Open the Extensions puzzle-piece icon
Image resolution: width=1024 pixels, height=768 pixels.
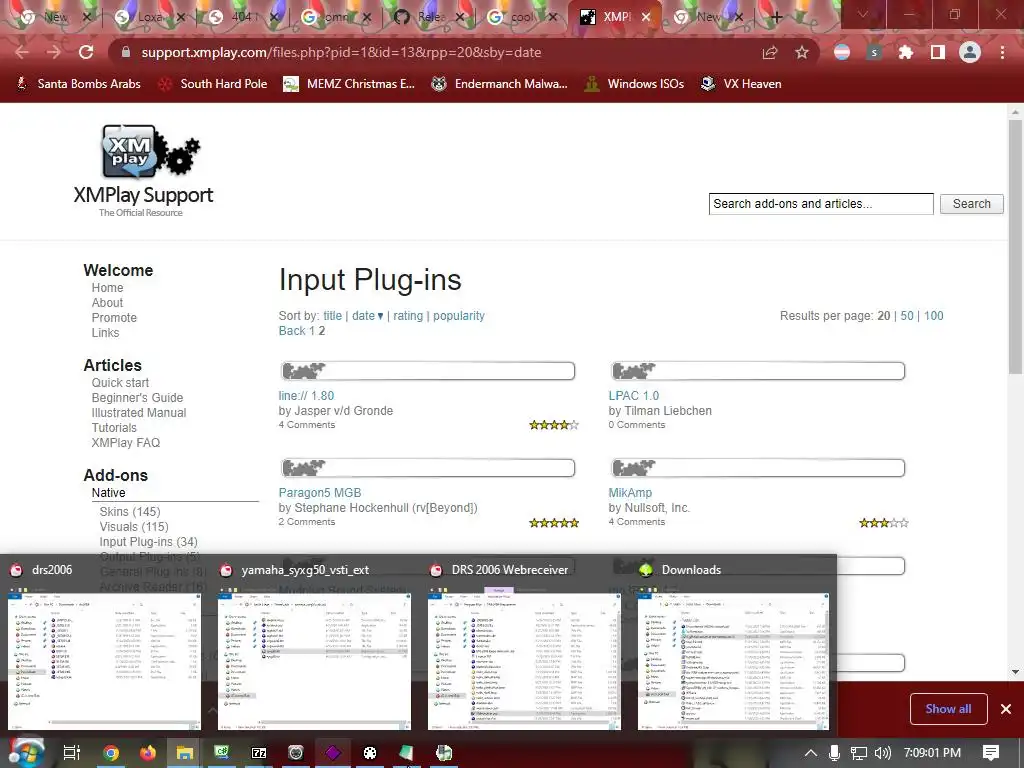point(906,52)
